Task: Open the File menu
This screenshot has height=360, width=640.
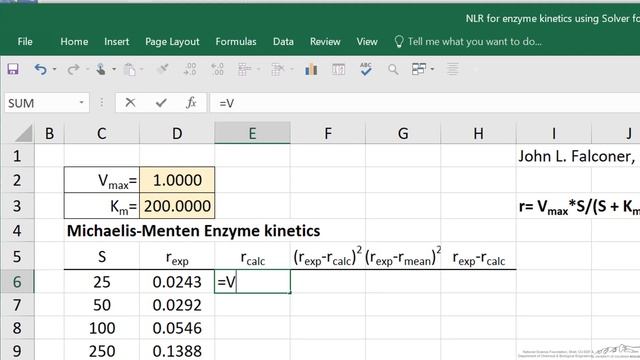Action: [25, 42]
